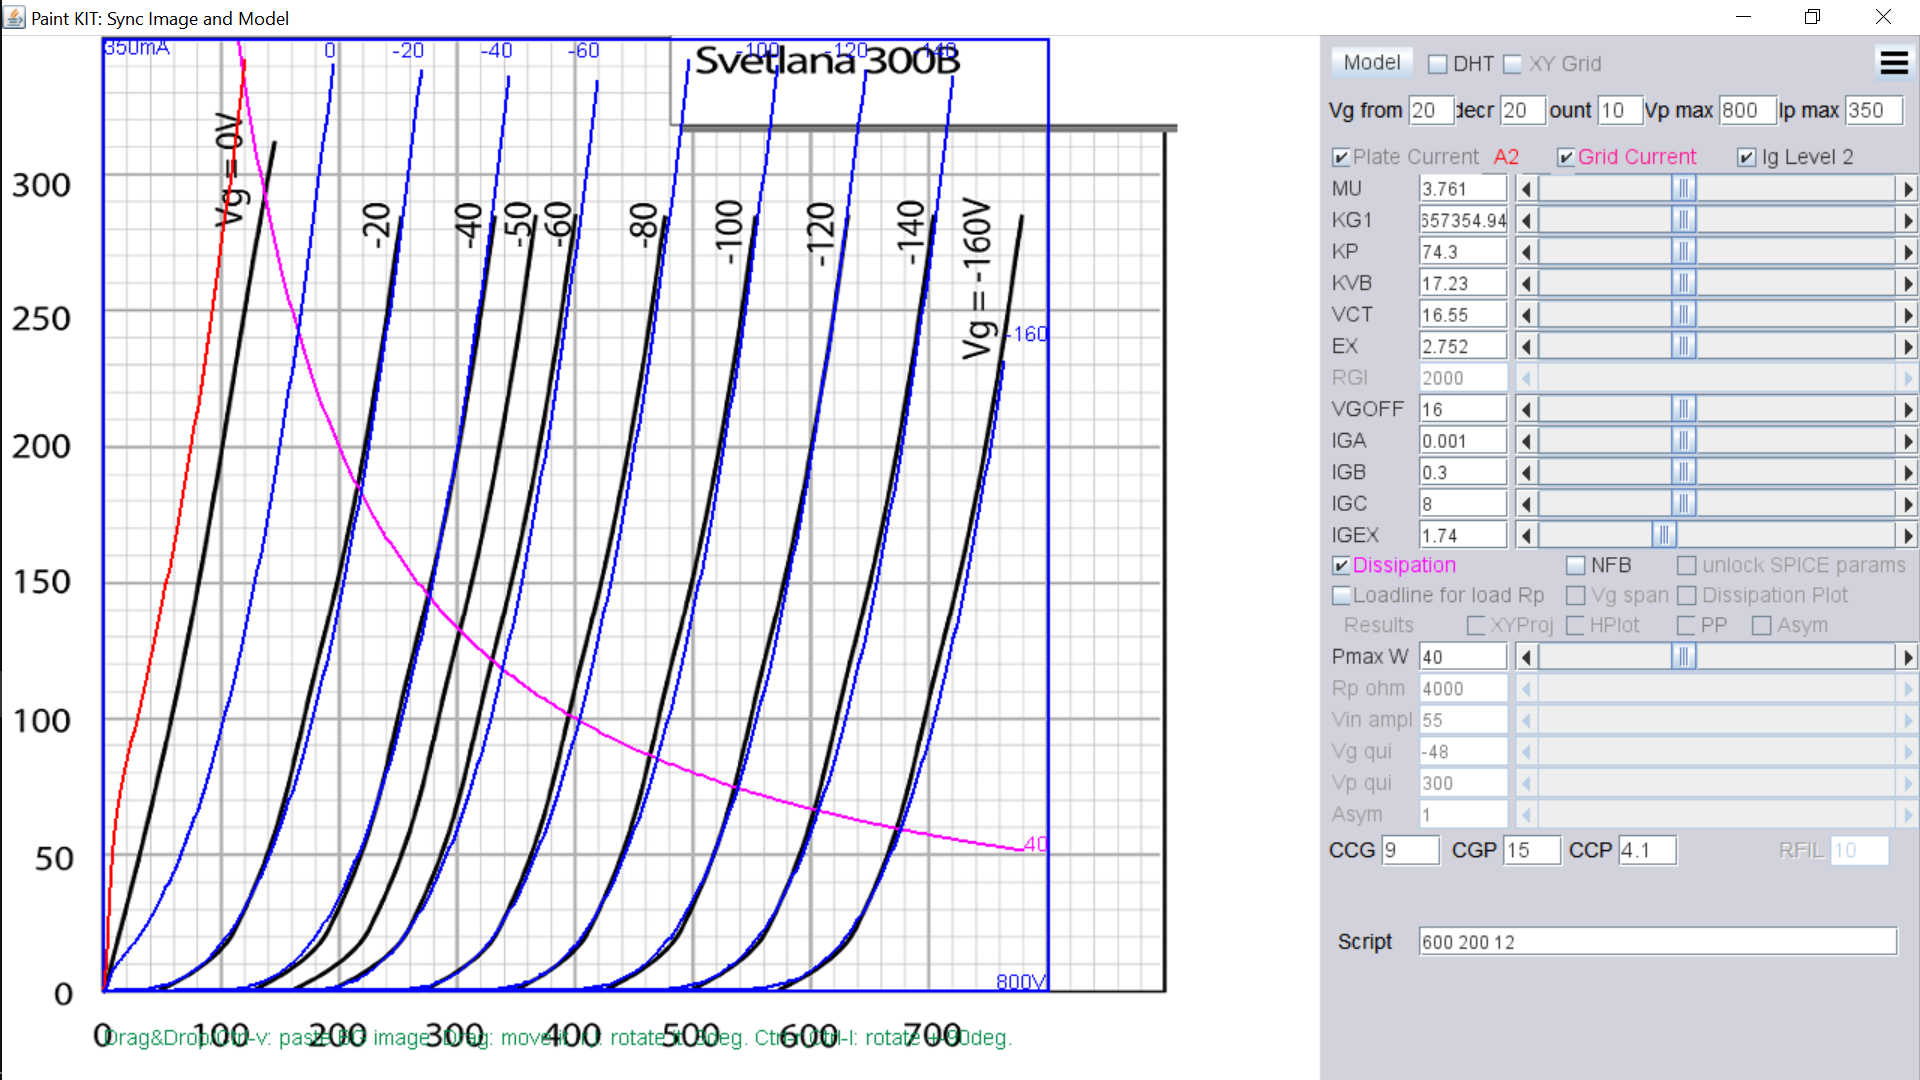Click the VCT slider left arrow
The width and height of the screenshot is (1920, 1080).
(1526, 315)
